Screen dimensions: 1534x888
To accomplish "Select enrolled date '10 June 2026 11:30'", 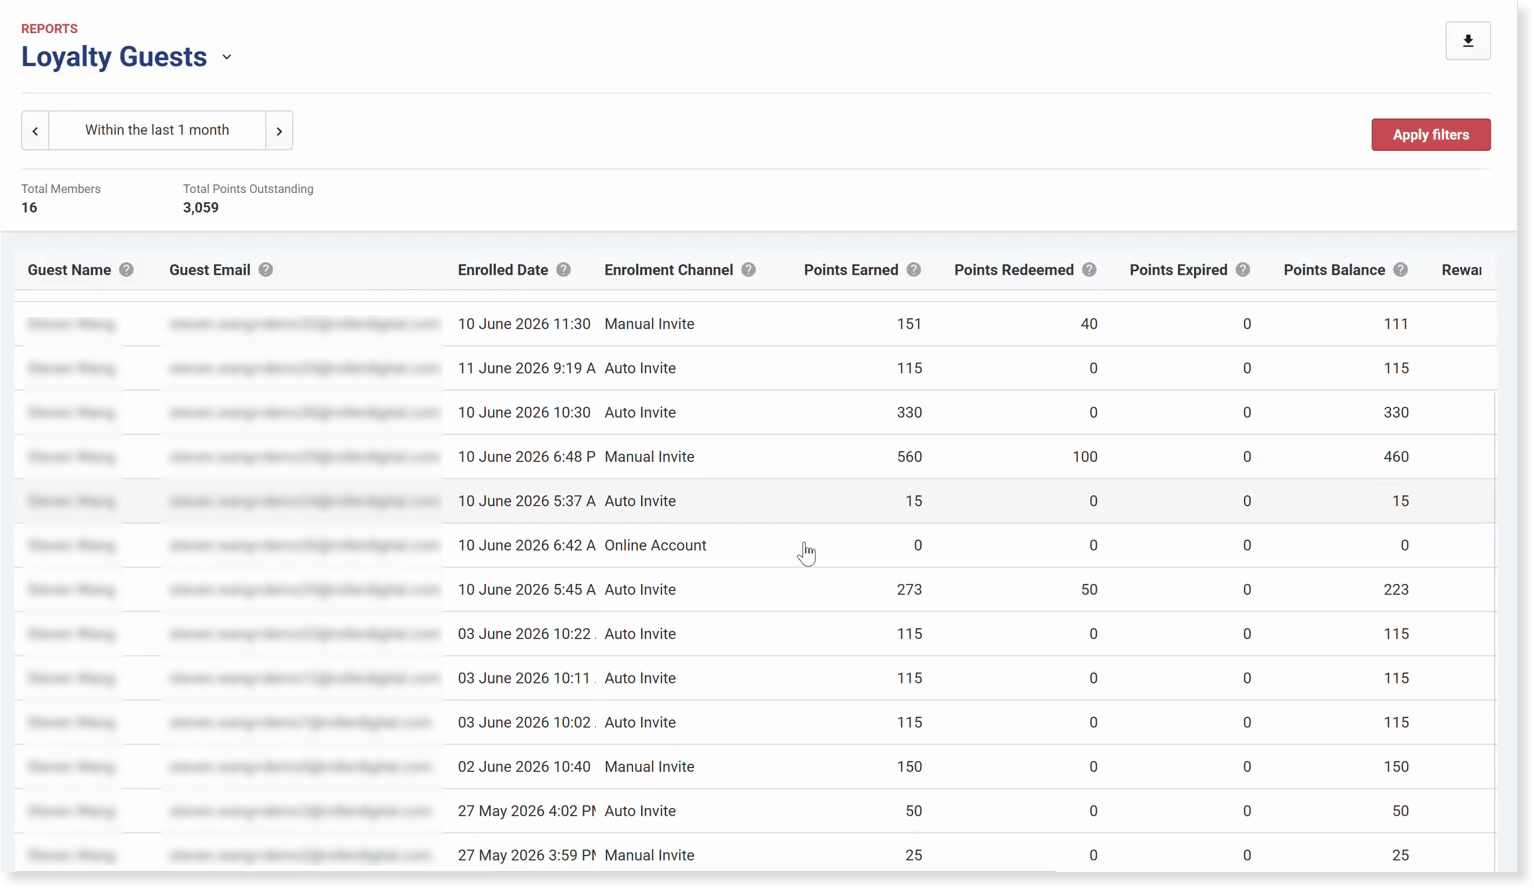I will [524, 324].
